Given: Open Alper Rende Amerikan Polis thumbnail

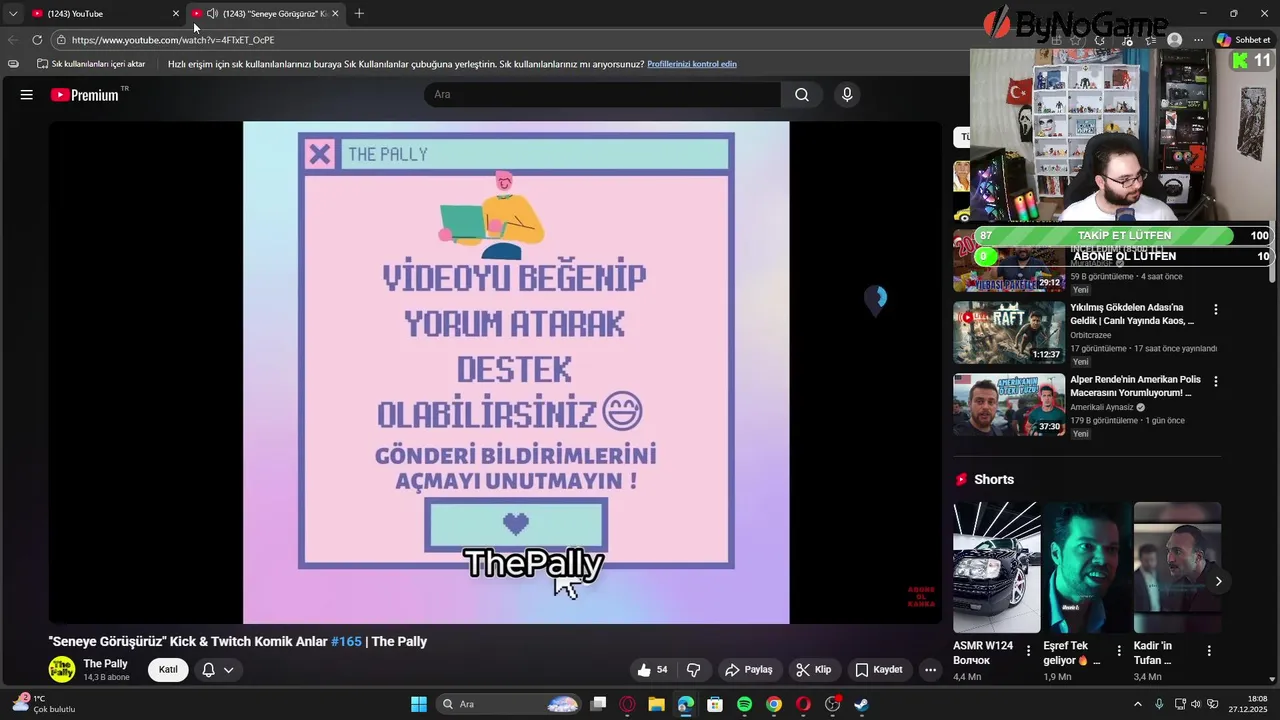Looking at the screenshot, I should click(x=1009, y=405).
